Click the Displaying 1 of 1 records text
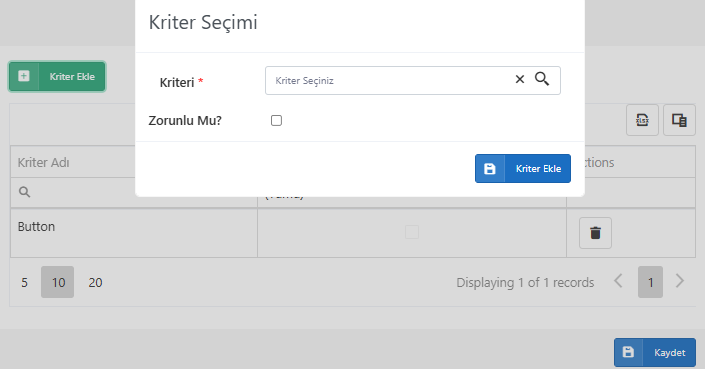Viewport: 705px width, 369px height. (525, 282)
